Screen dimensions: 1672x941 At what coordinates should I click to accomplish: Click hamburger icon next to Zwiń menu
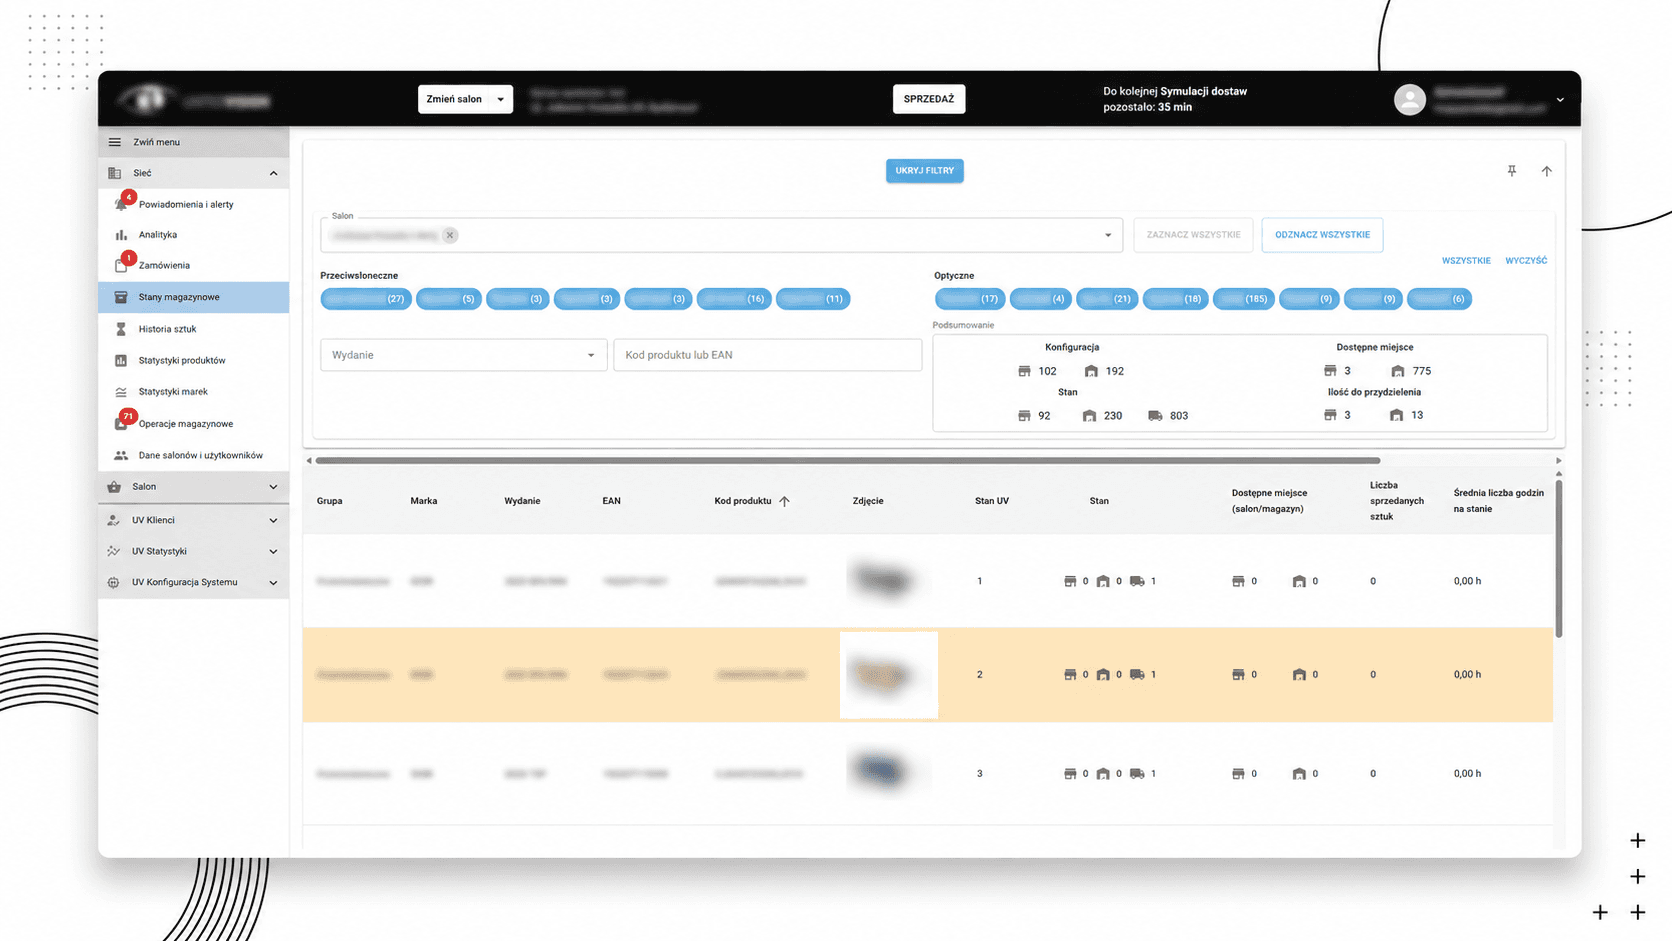click(x=115, y=142)
